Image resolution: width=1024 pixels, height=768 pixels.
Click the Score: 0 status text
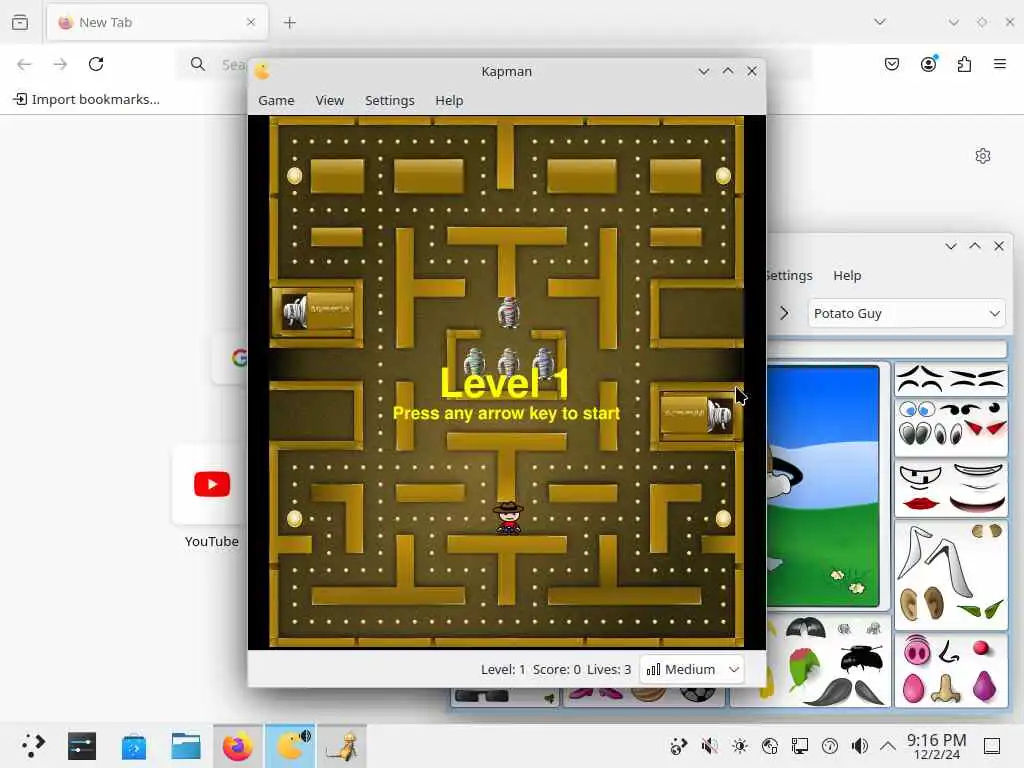(556, 669)
